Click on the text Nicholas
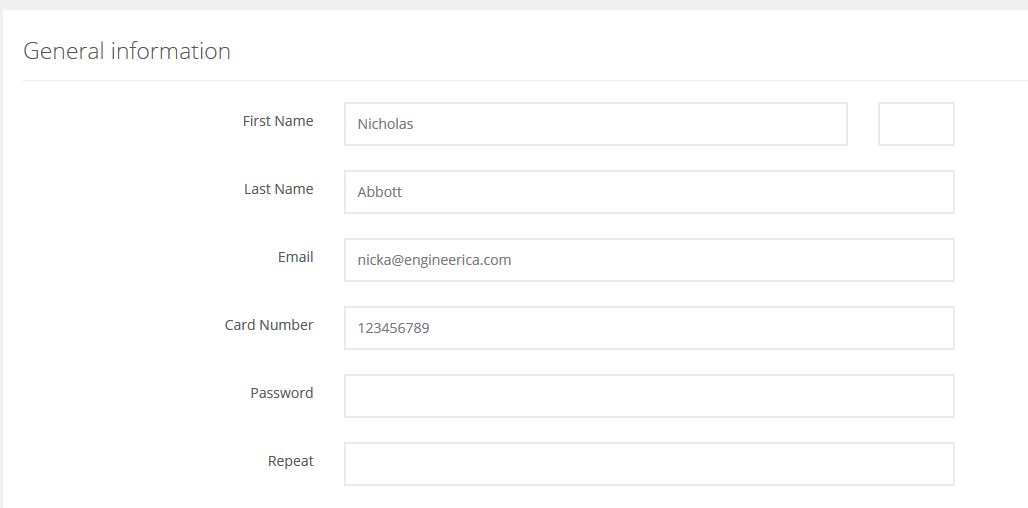 click(x=386, y=124)
